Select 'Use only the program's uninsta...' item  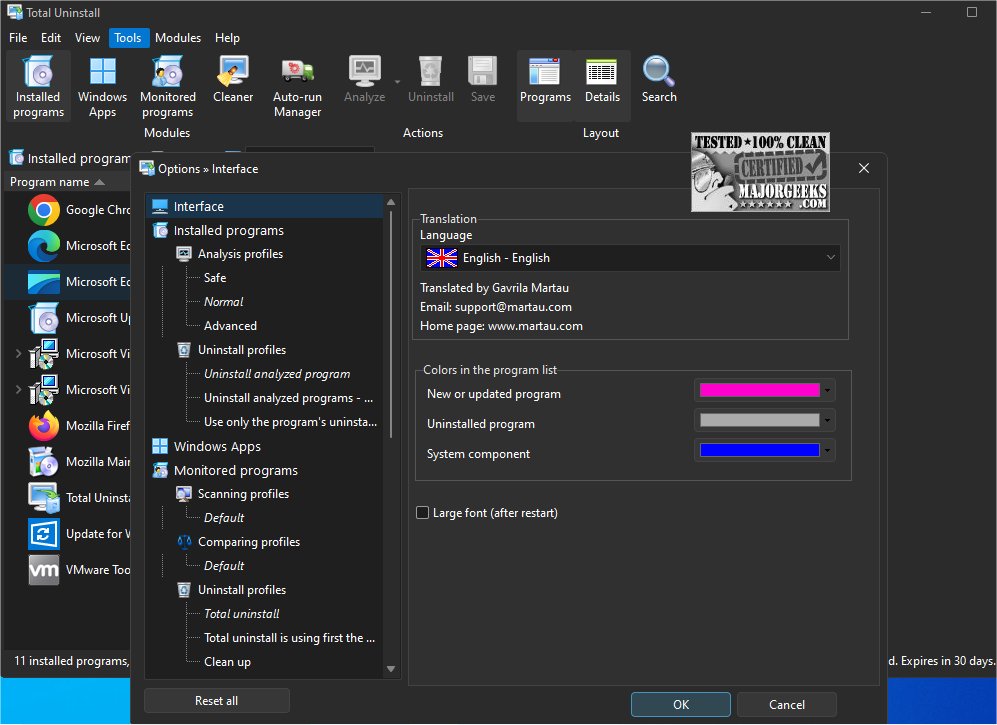click(x=290, y=422)
